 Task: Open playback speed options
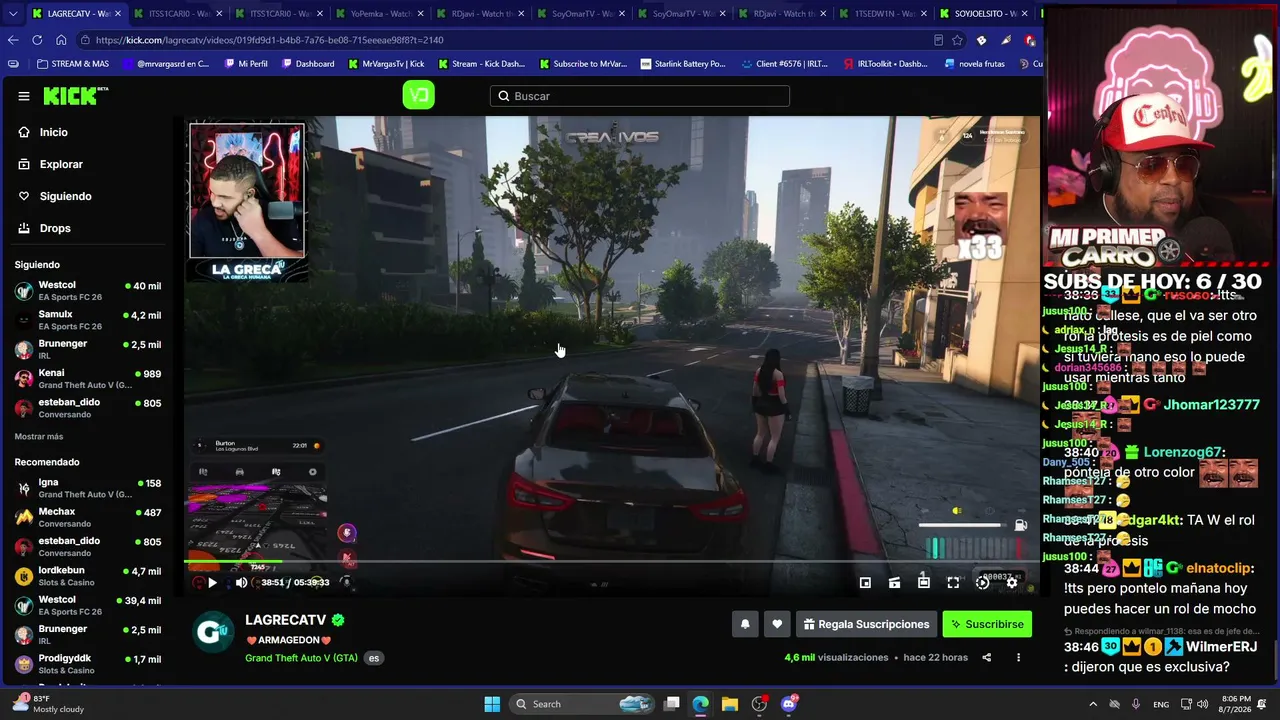pos(983,582)
